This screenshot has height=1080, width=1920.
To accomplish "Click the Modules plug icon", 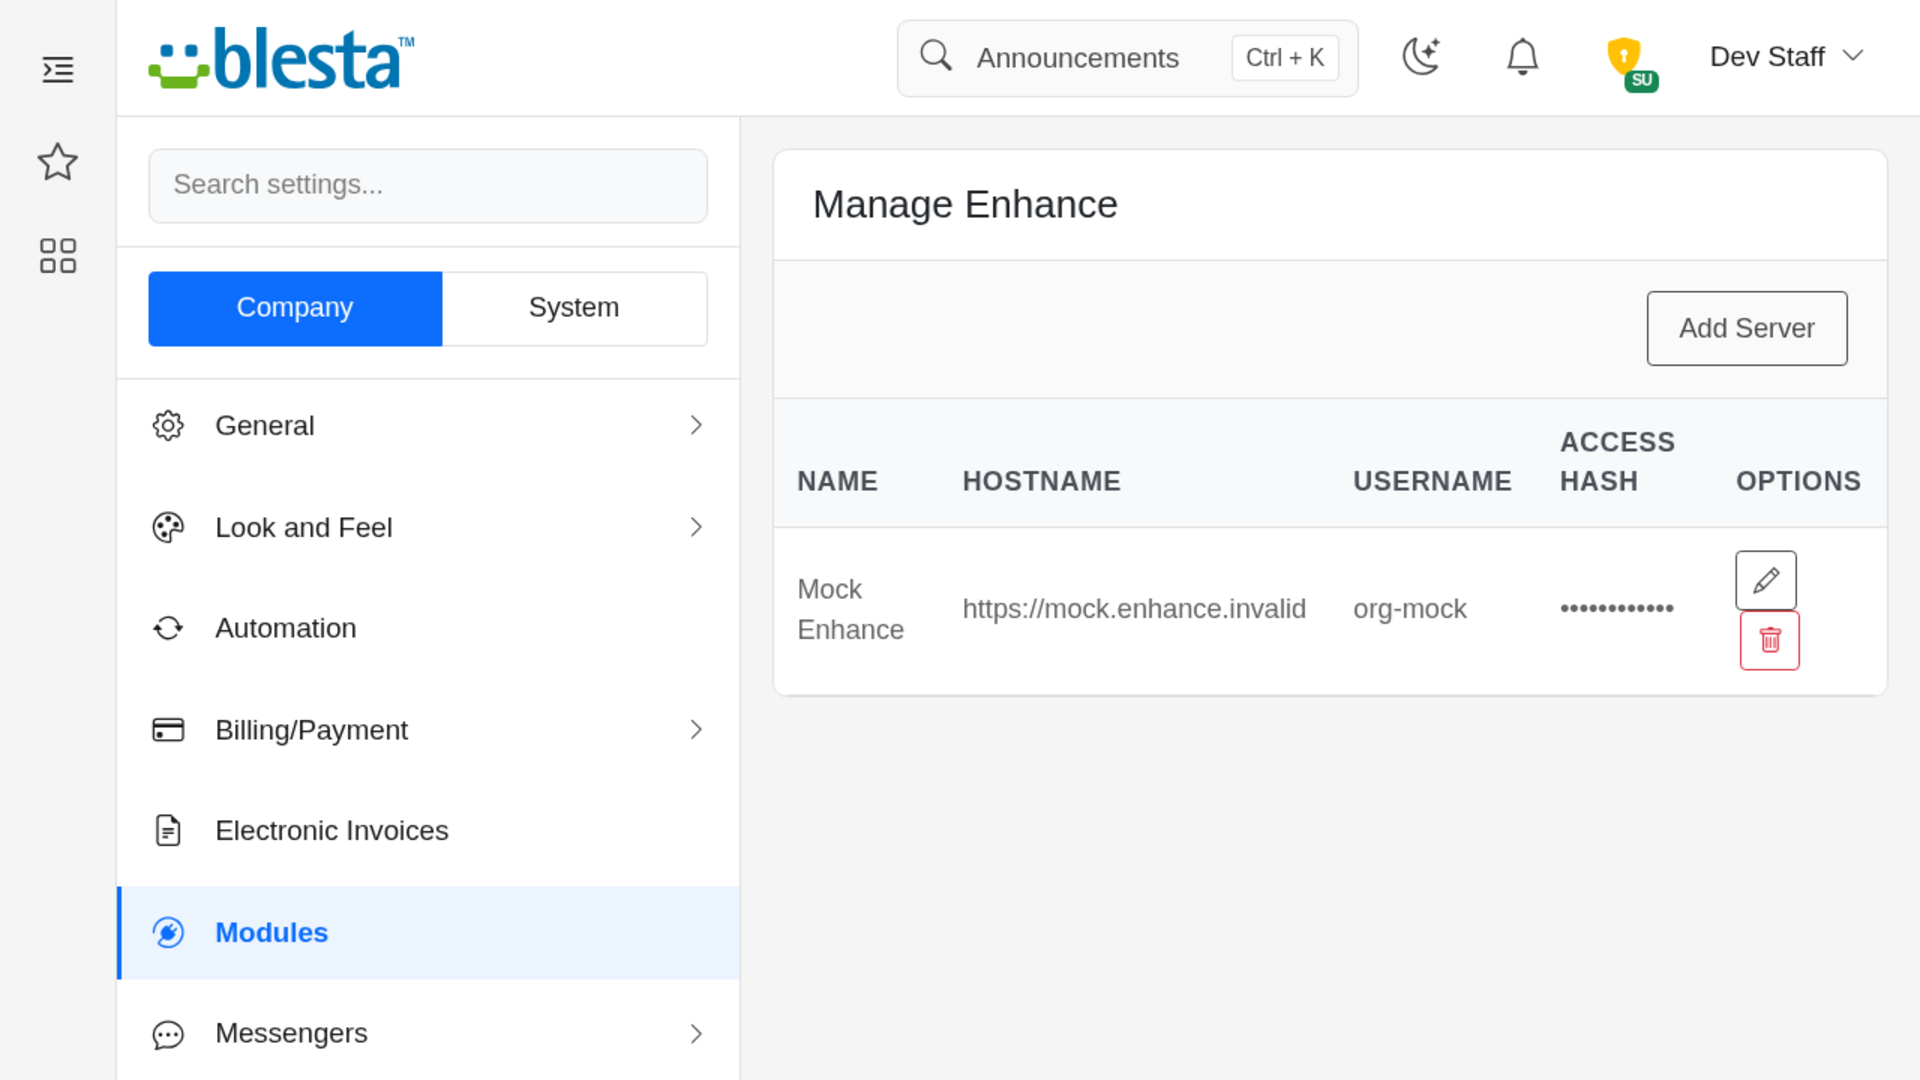I will (x=168, y=933).
